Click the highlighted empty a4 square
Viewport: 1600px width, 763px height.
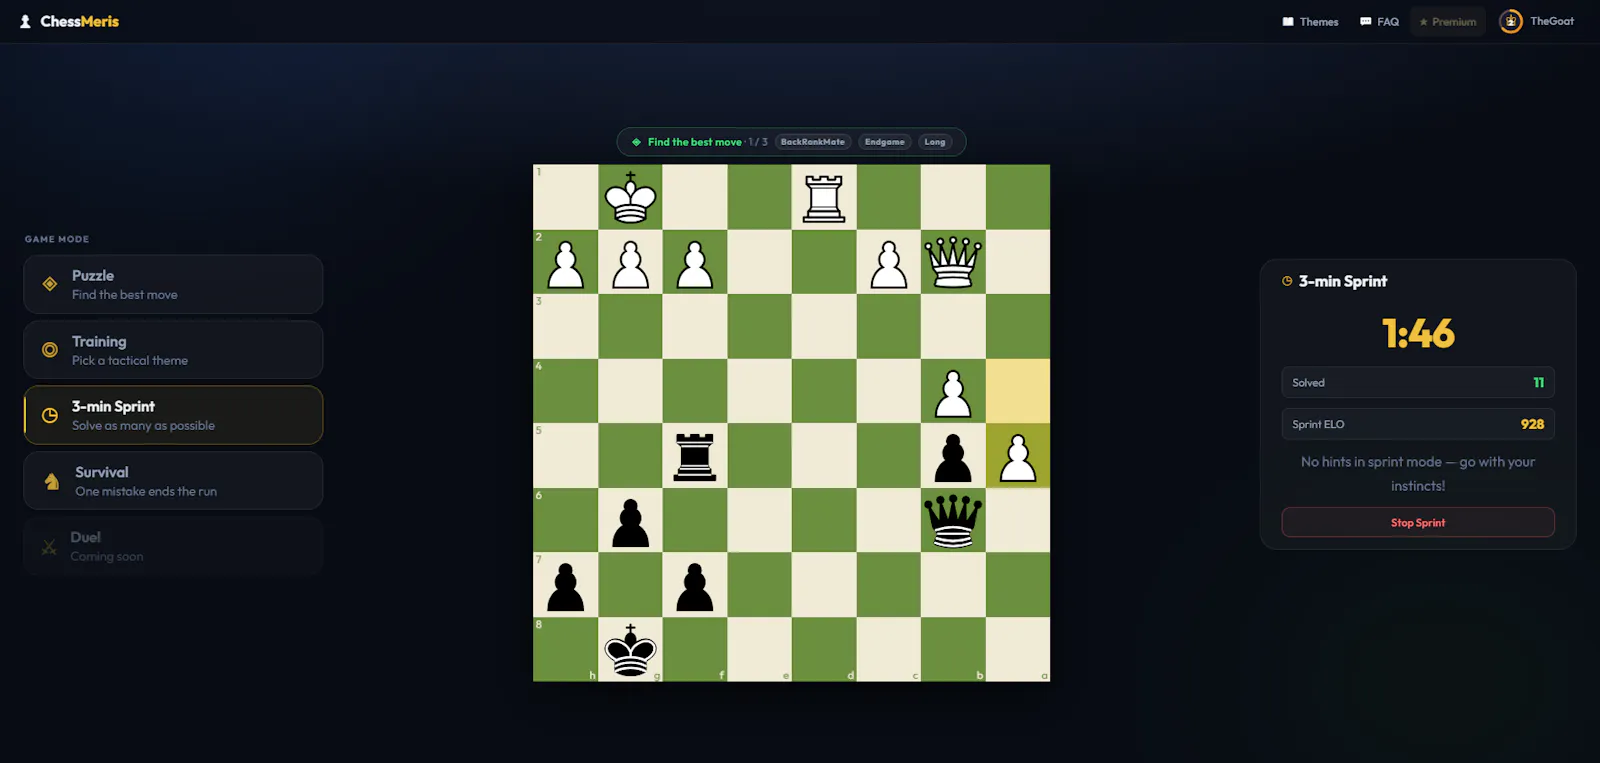coord(1018,391)
